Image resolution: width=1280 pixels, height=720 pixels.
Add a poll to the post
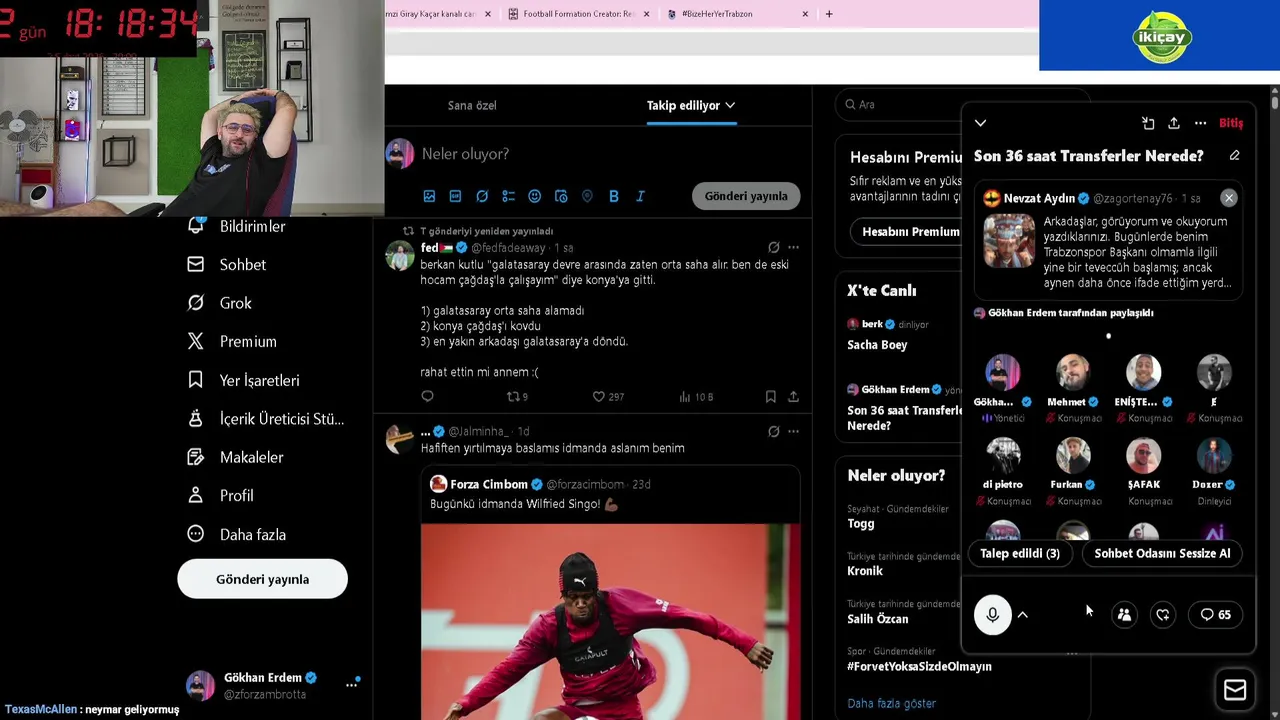click(508, 196)
